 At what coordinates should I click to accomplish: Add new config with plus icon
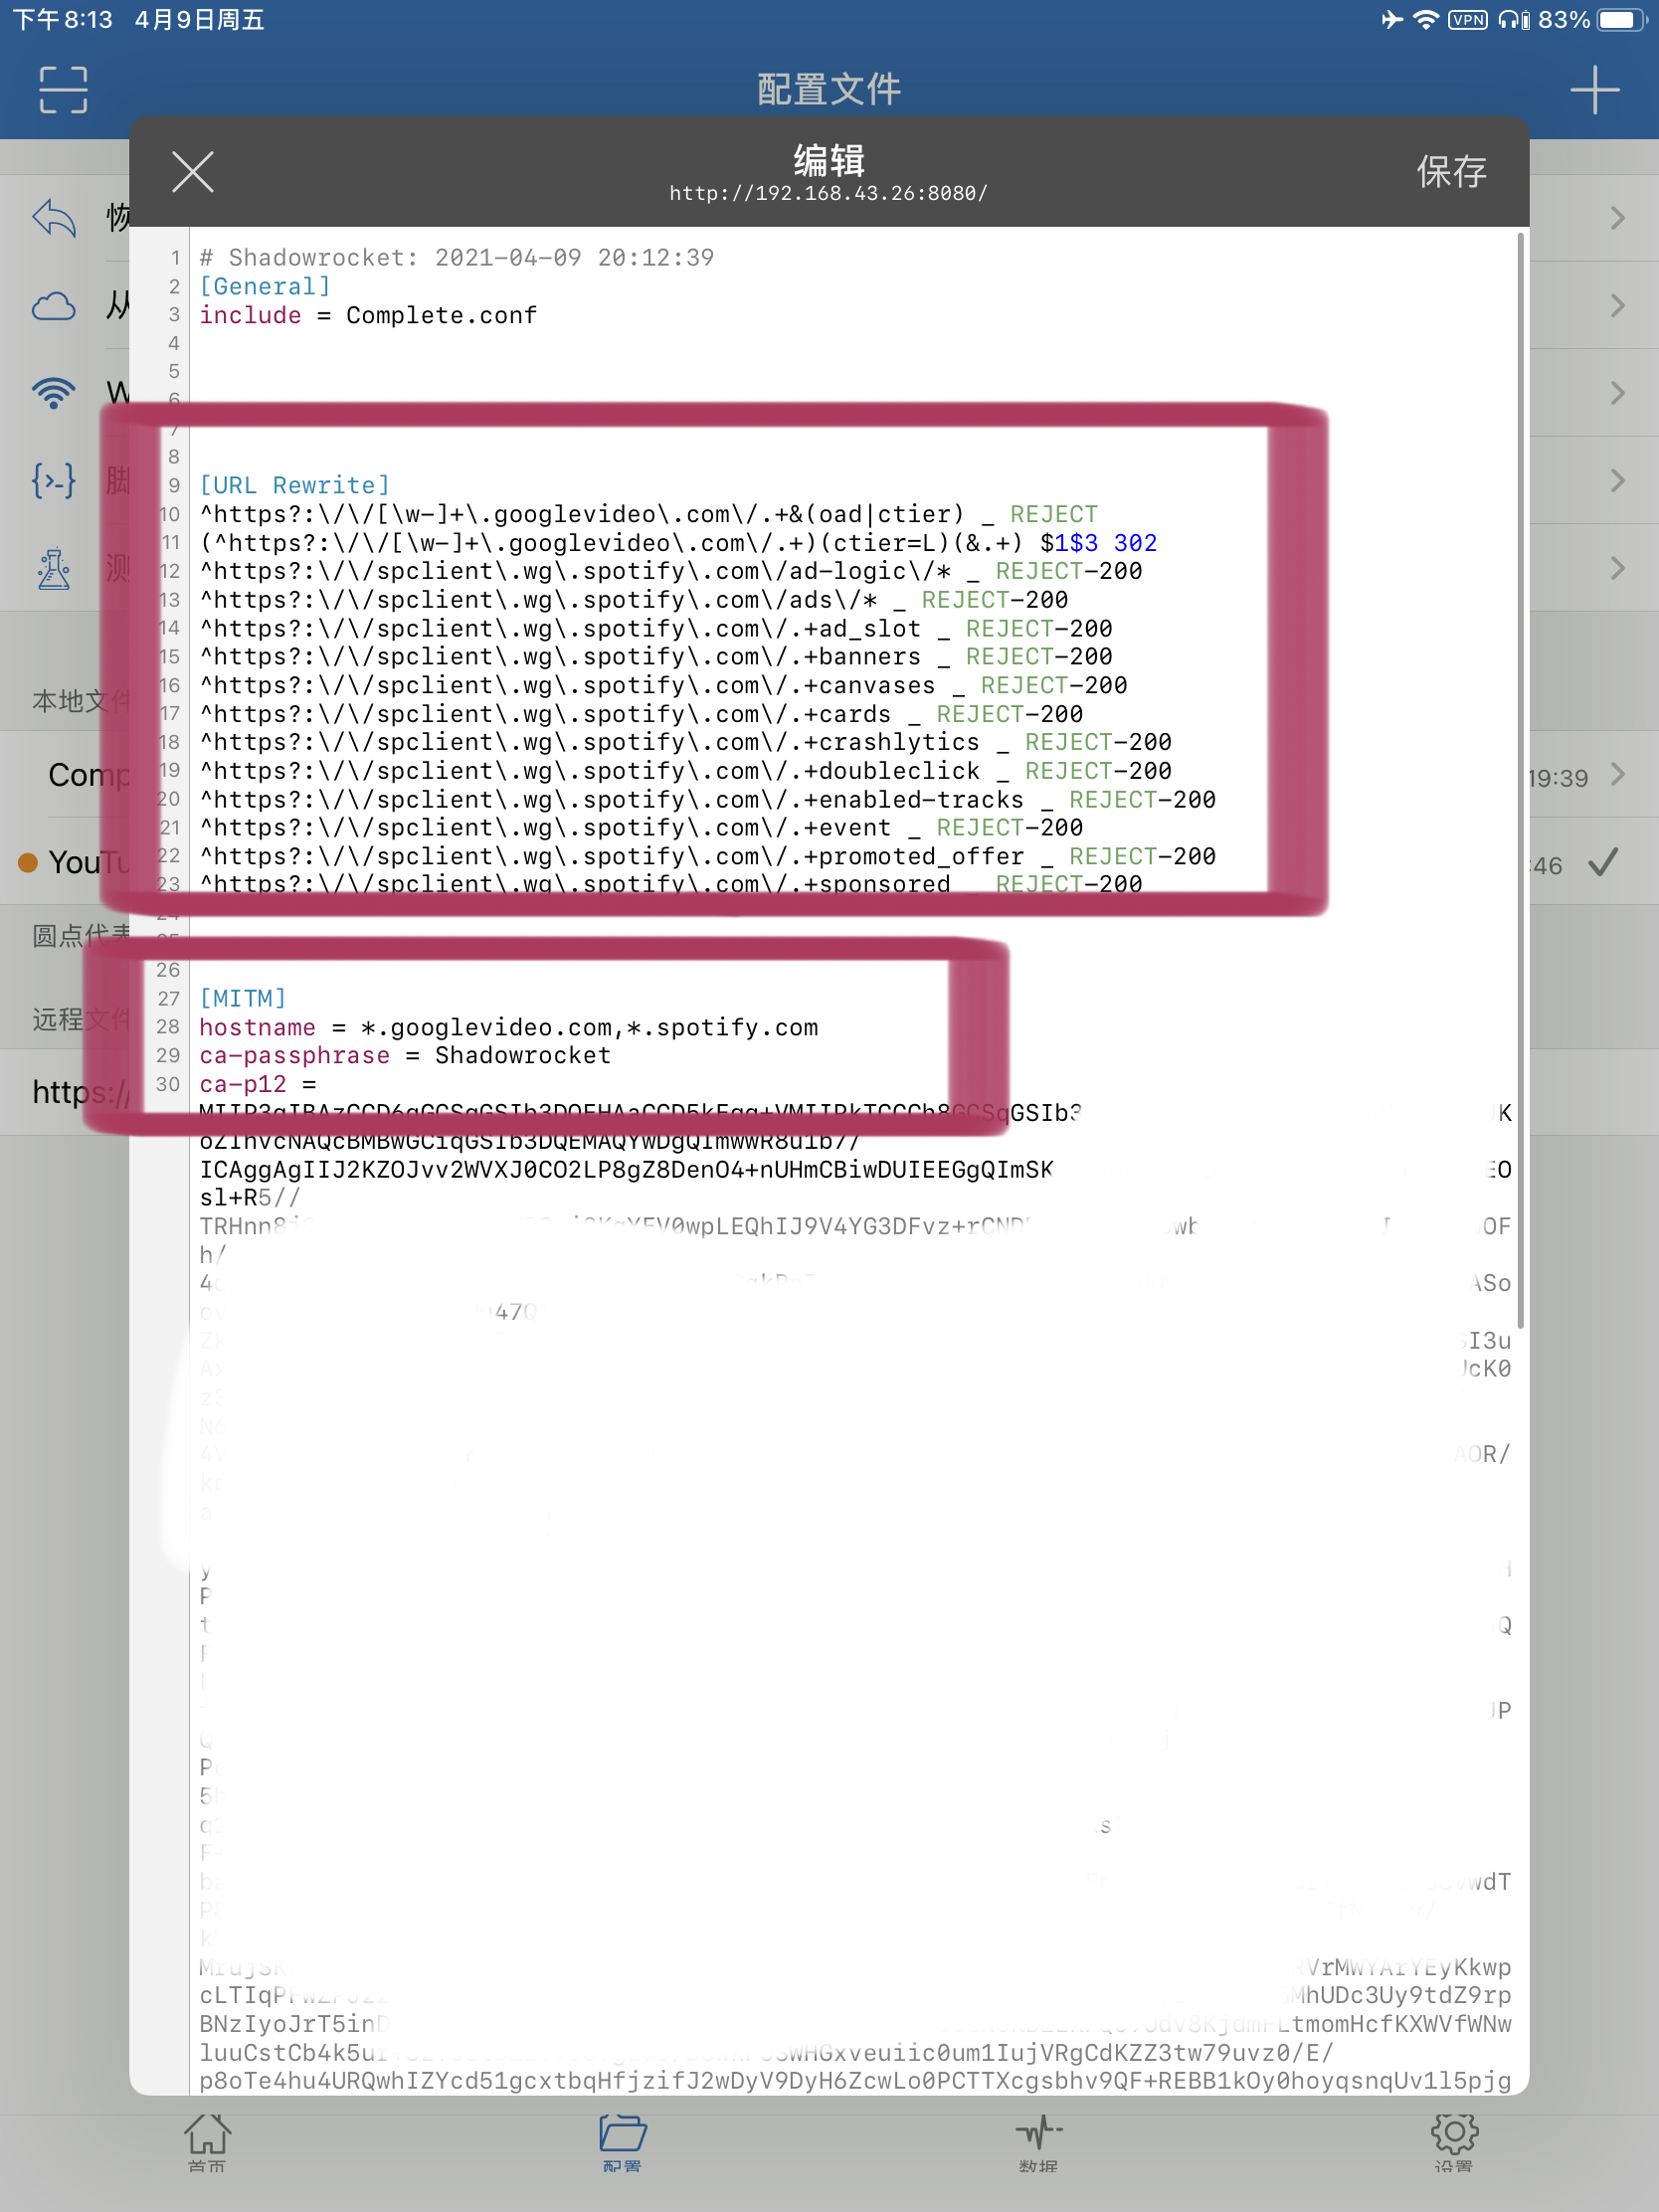pos(1594,90)
